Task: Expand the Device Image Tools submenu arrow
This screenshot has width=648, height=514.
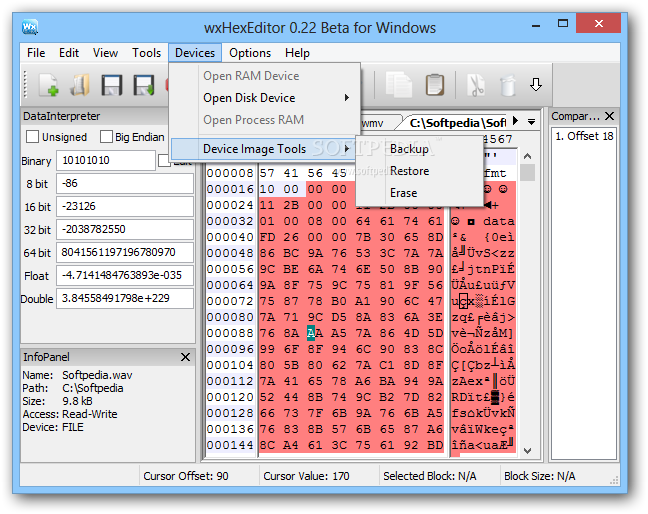Action: [347, 148]
